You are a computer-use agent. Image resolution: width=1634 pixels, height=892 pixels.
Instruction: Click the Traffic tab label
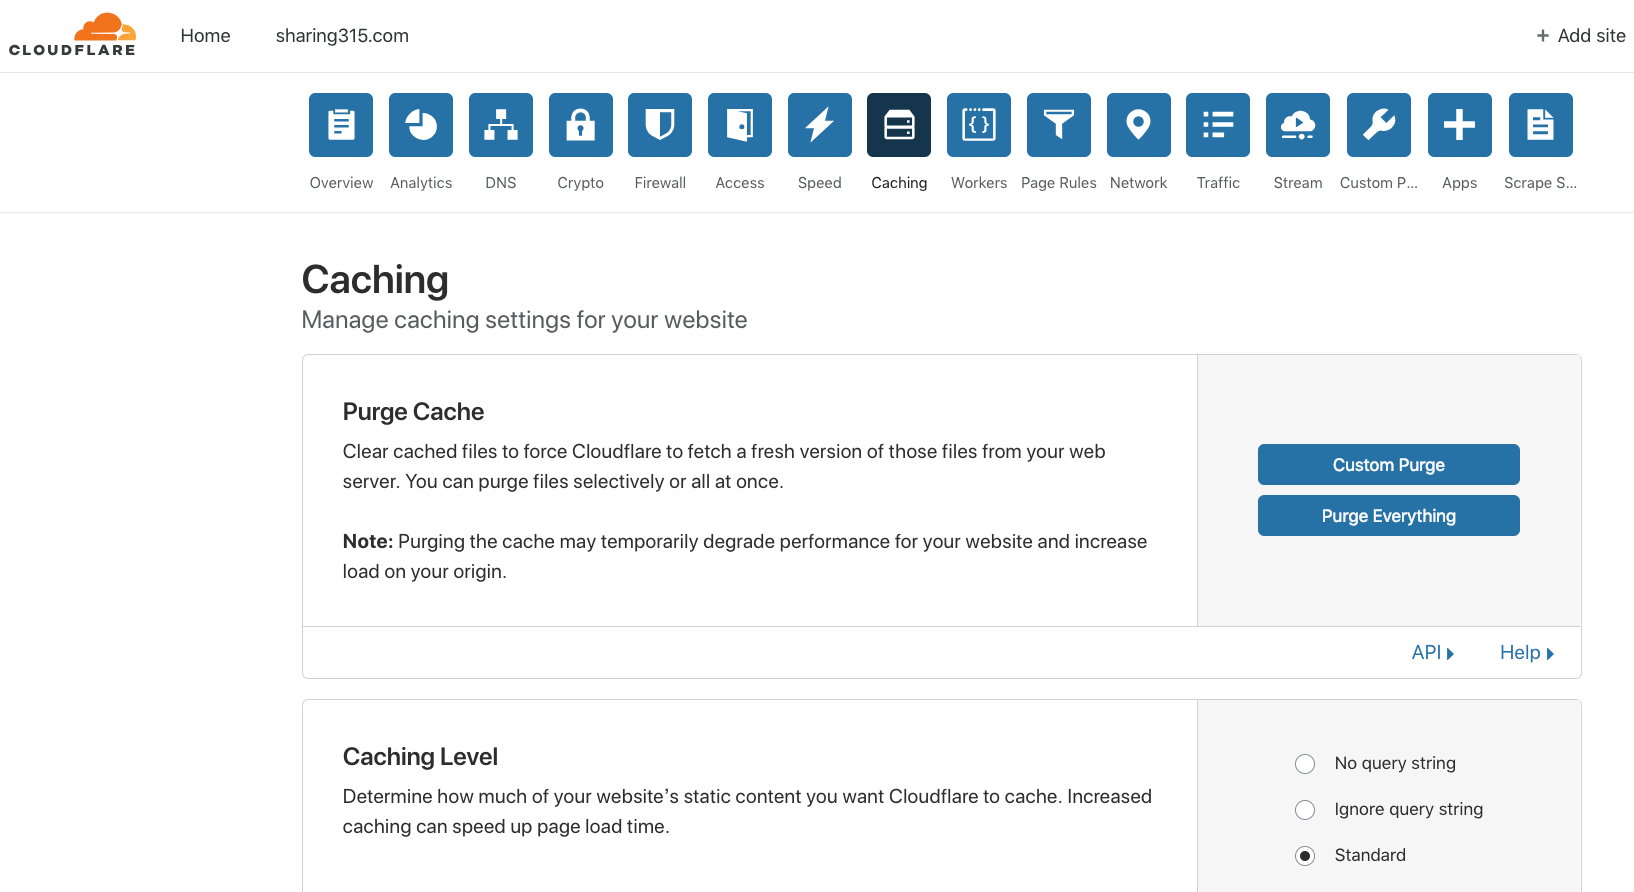(1218, 183)
